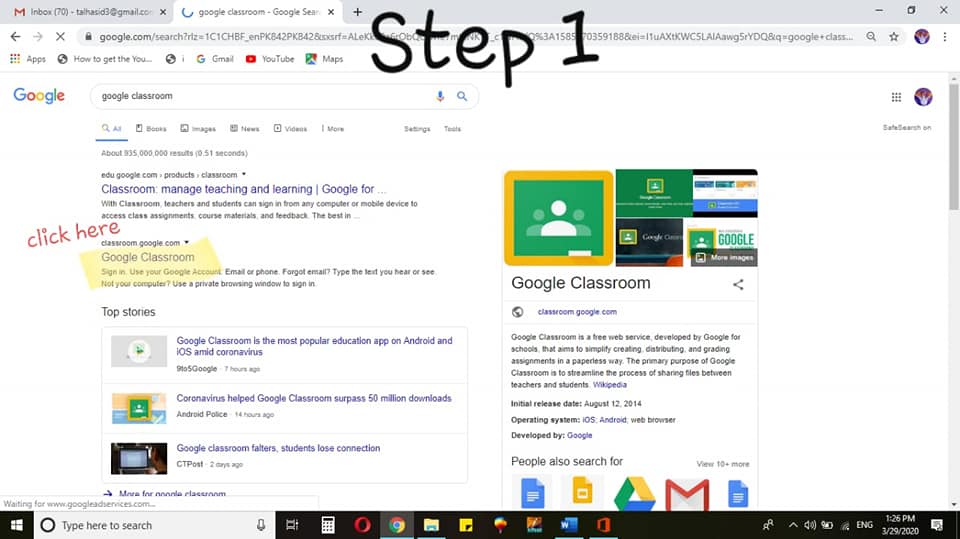Click the voice search microphone icon
This screenshot has height=539, width=960.
[x=440, y=96]
